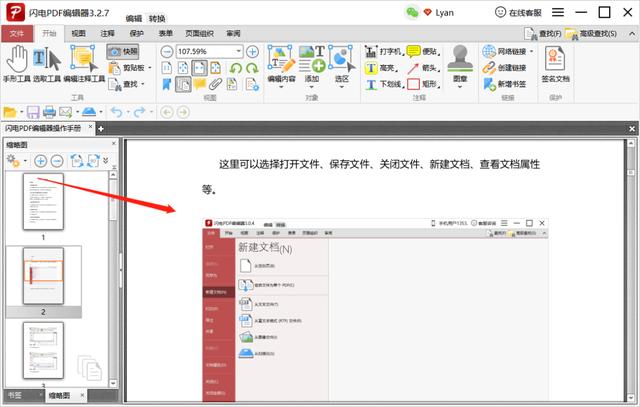This screenshot has width=640, height=407.
Task: Rotate the page clockwise
Action: click(252, 68)
